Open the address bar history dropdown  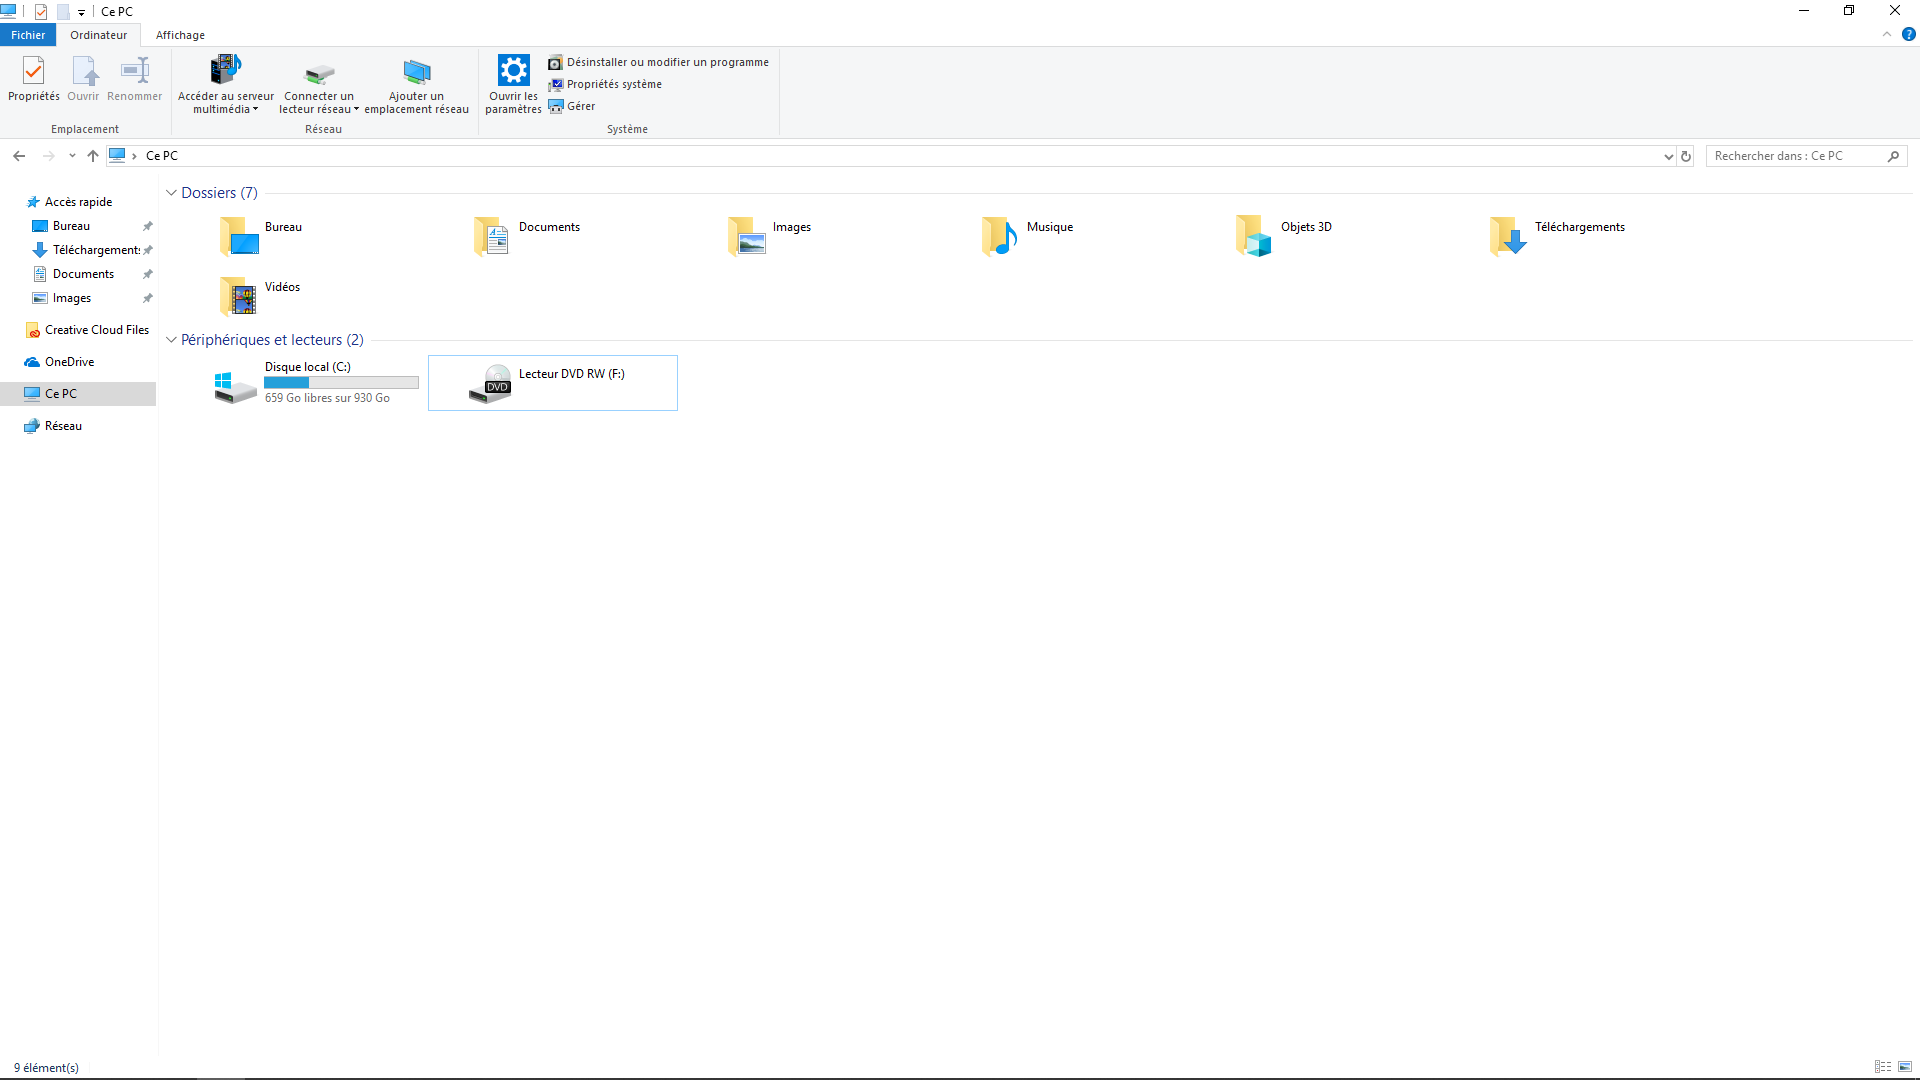[1668, 156]
